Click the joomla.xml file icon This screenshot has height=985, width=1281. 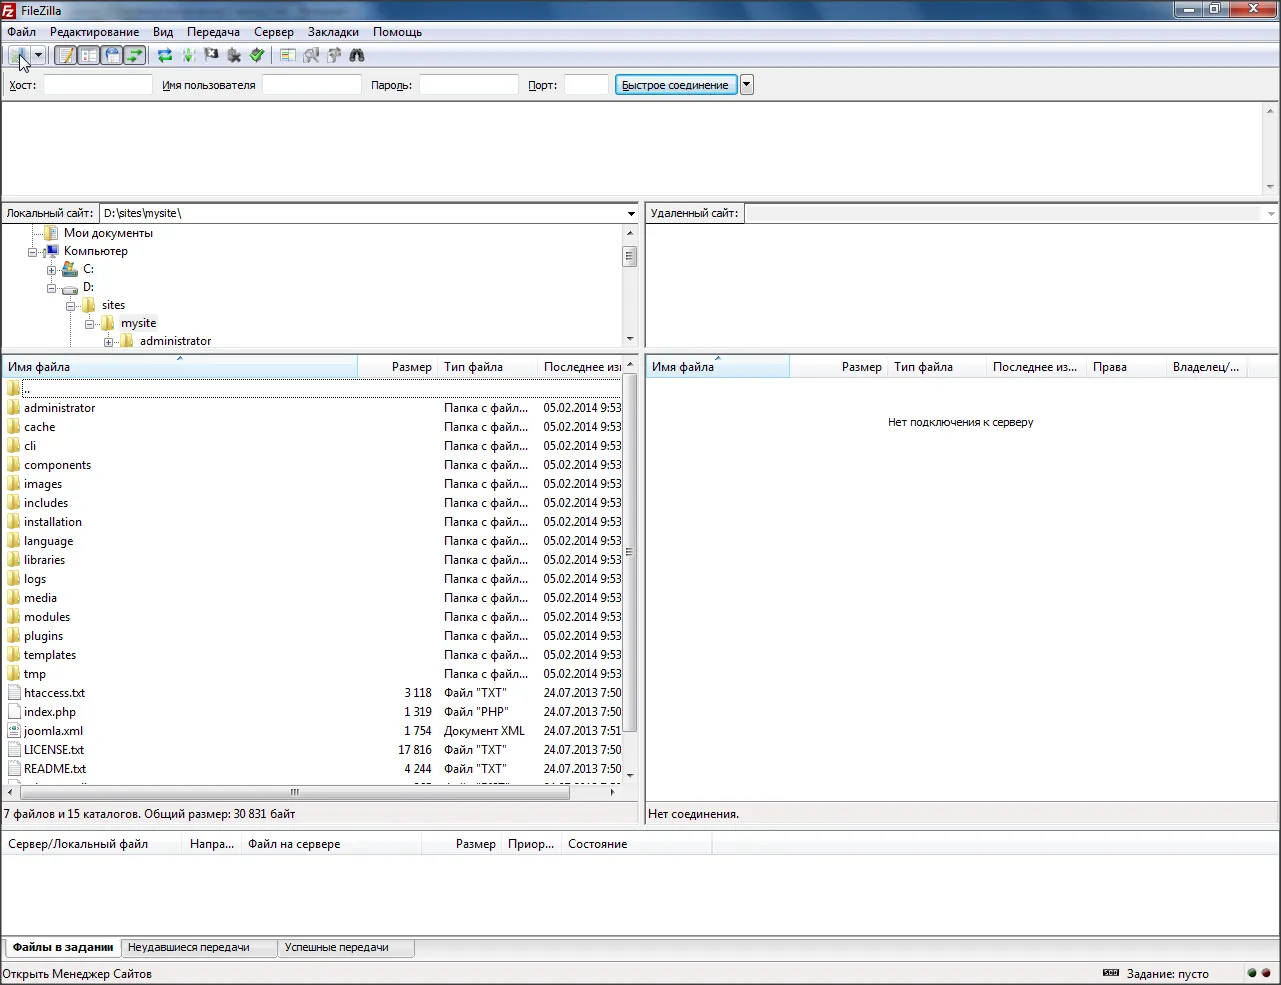(14, 731)
